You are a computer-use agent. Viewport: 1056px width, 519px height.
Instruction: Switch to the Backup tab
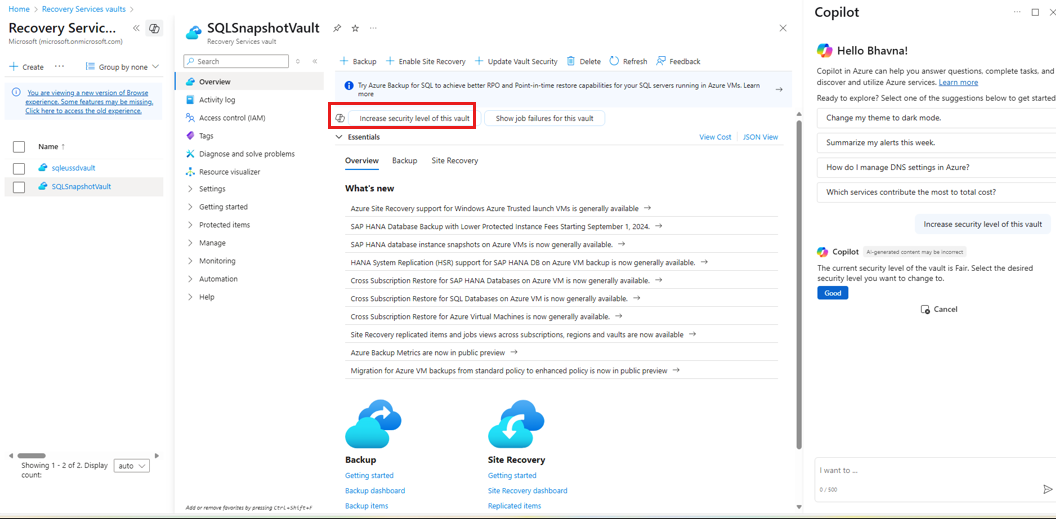(404, 161)
